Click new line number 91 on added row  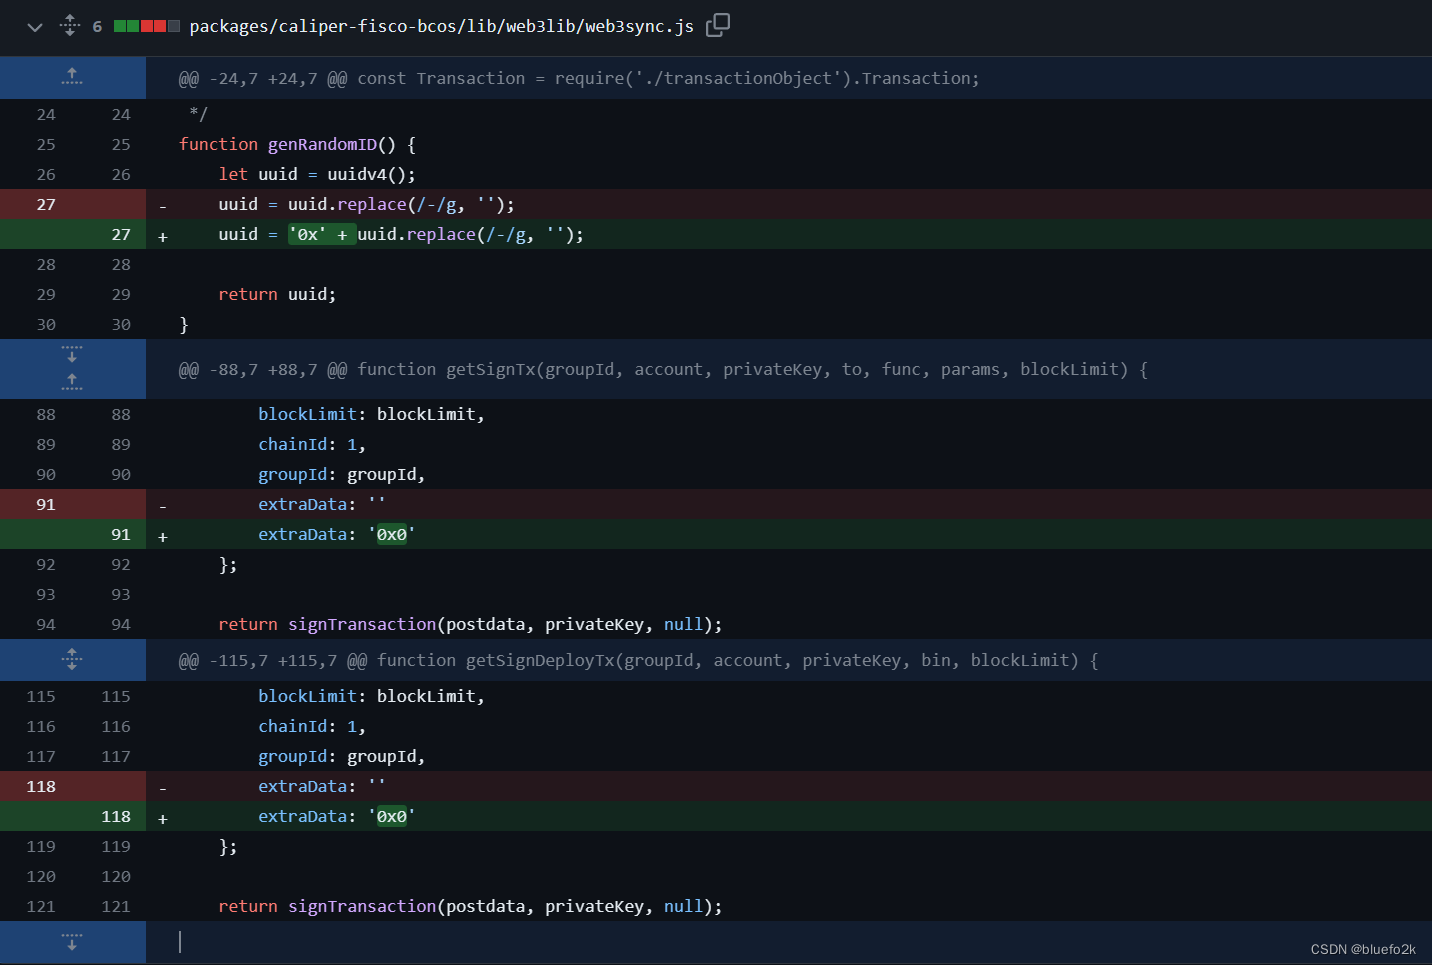click(121, 534)
